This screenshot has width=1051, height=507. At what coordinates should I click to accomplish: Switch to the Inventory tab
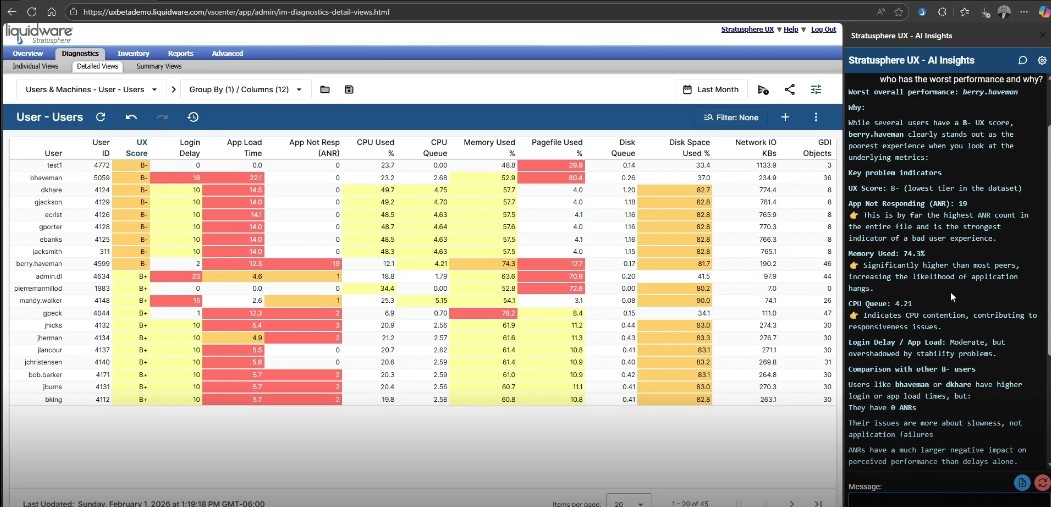tap(133, 53)
